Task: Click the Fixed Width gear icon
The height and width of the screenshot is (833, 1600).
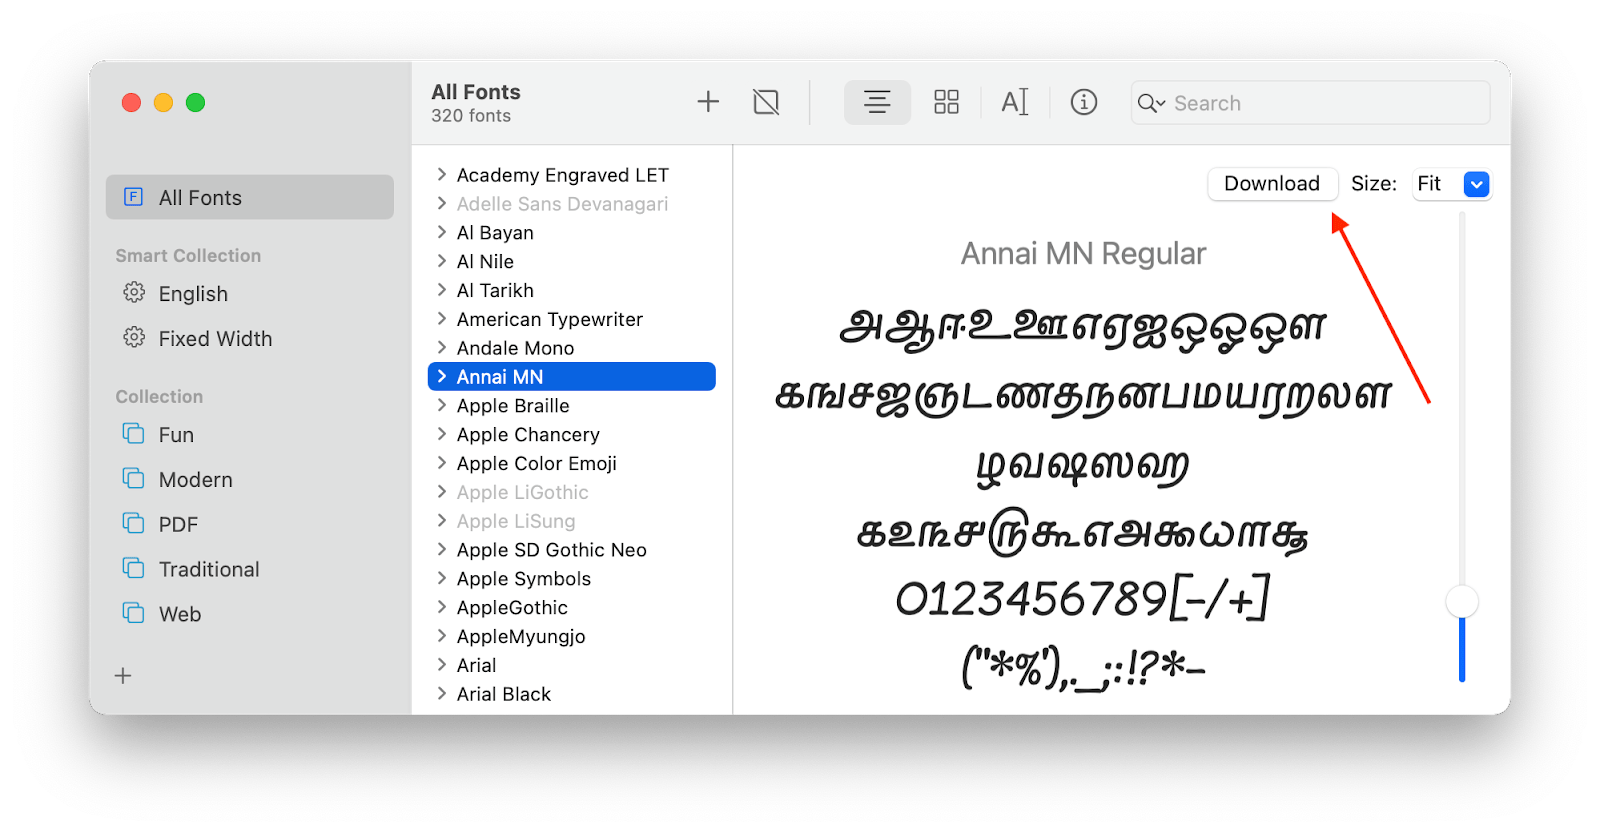Action: (x=134, y=337)
